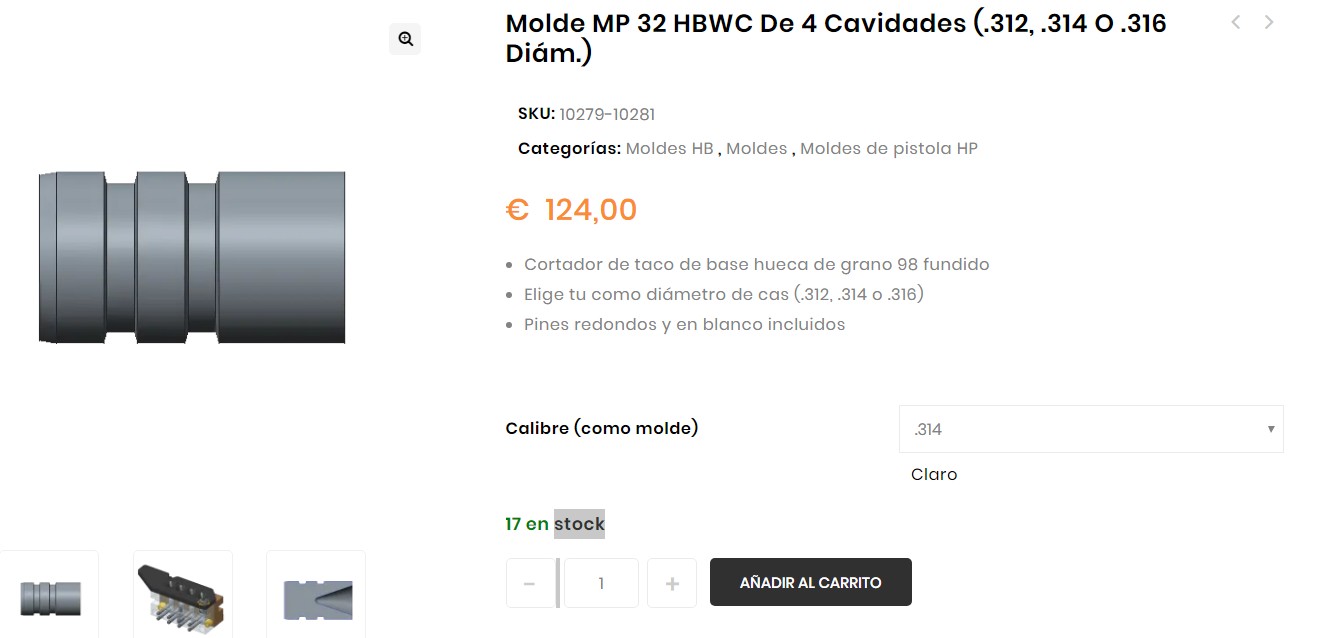Select the bullet cross-section thumbnail

pos(316,597)
